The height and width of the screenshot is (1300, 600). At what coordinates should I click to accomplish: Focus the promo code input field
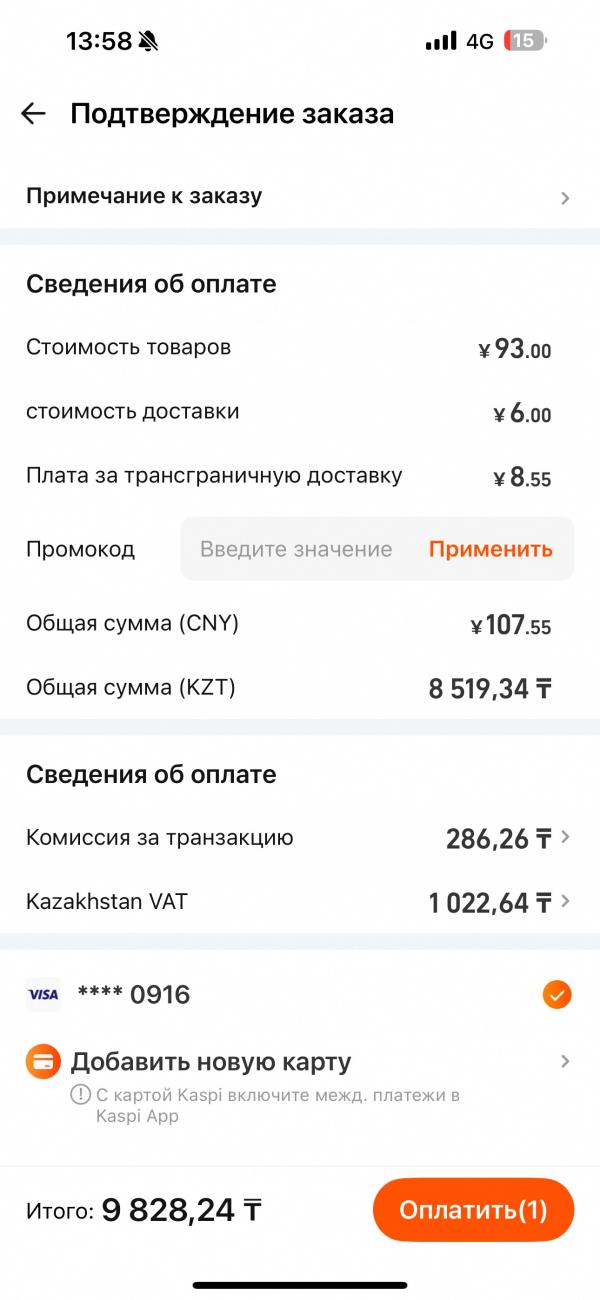296,549
